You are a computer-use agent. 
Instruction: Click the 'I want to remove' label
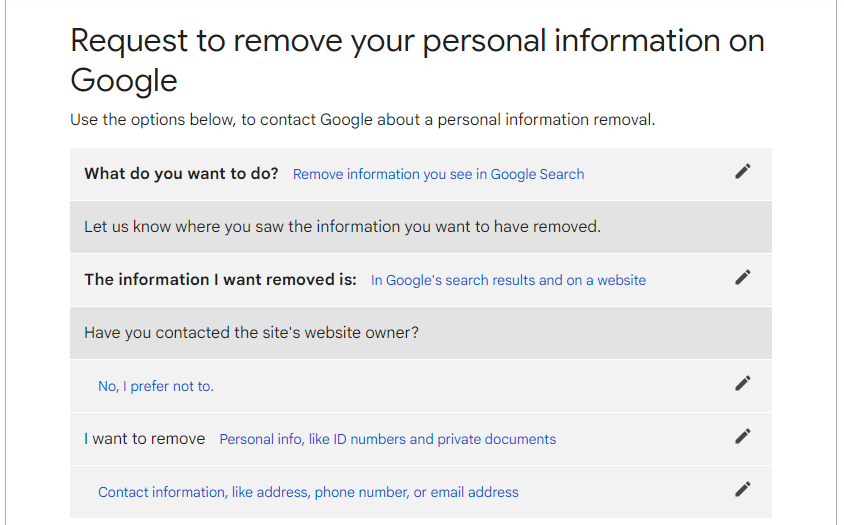144,439
